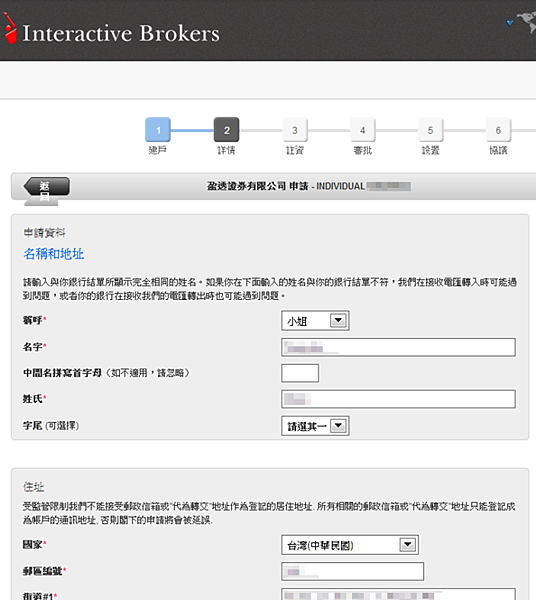Click the 姓氏 last name field
Screen dimensions: 536x600
(398, 399)
